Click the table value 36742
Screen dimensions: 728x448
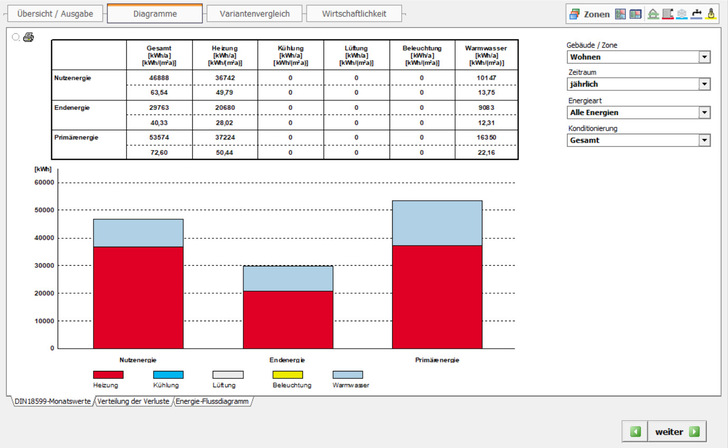(225, 78)
